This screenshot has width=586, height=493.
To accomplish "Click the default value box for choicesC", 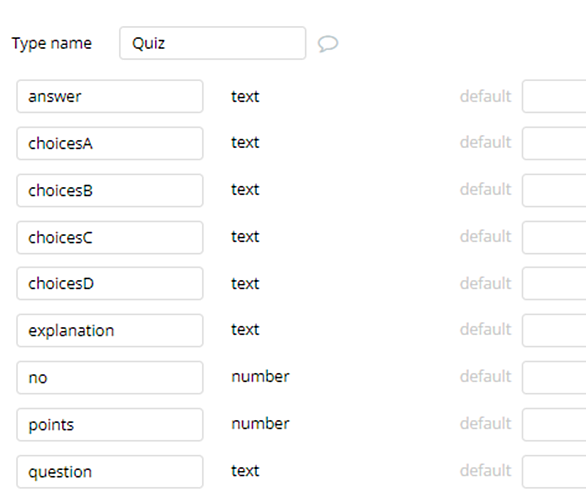I will click(554, 238).
